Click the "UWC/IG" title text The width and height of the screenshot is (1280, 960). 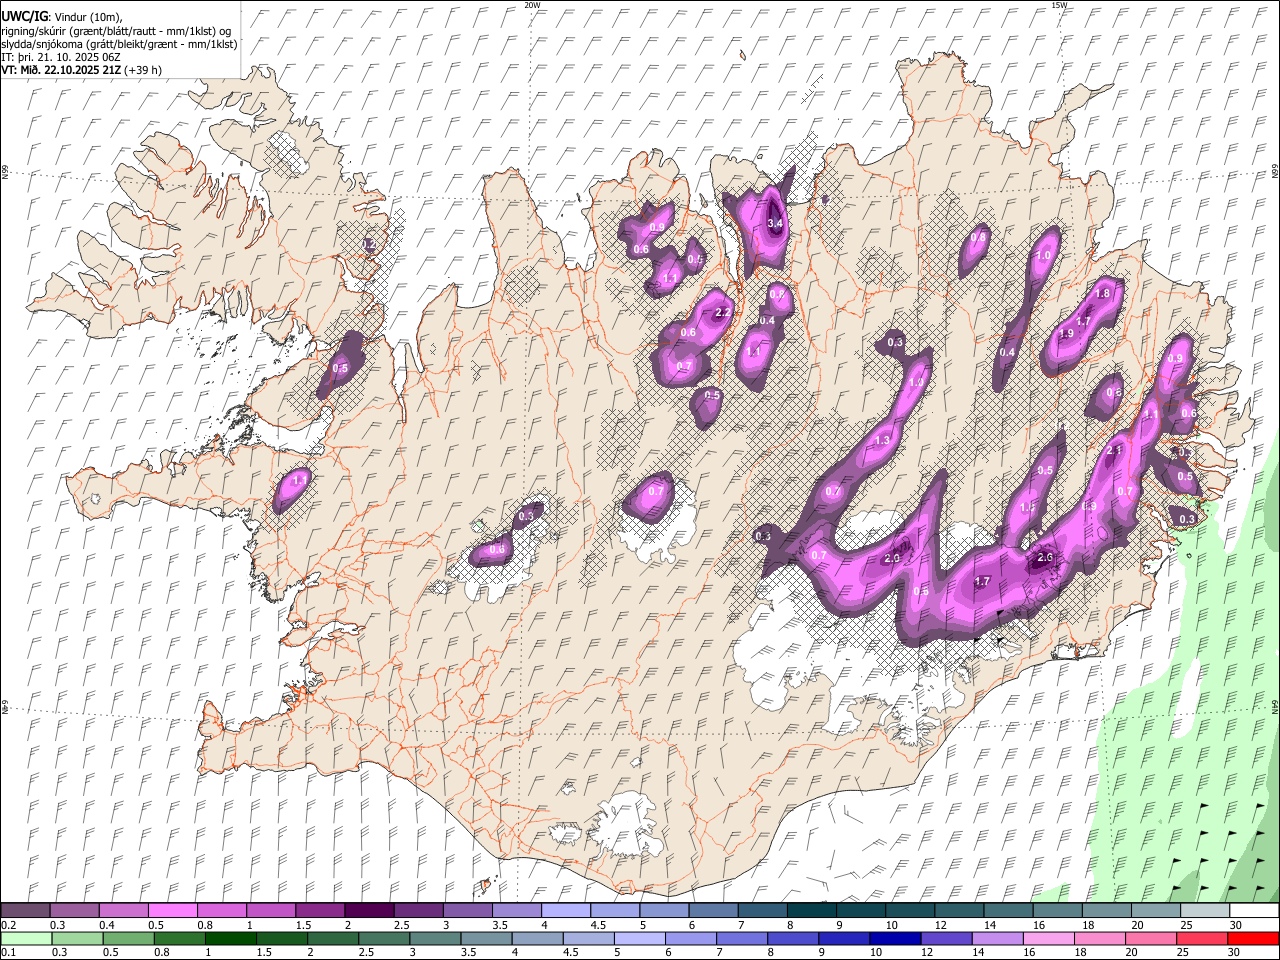23,16
